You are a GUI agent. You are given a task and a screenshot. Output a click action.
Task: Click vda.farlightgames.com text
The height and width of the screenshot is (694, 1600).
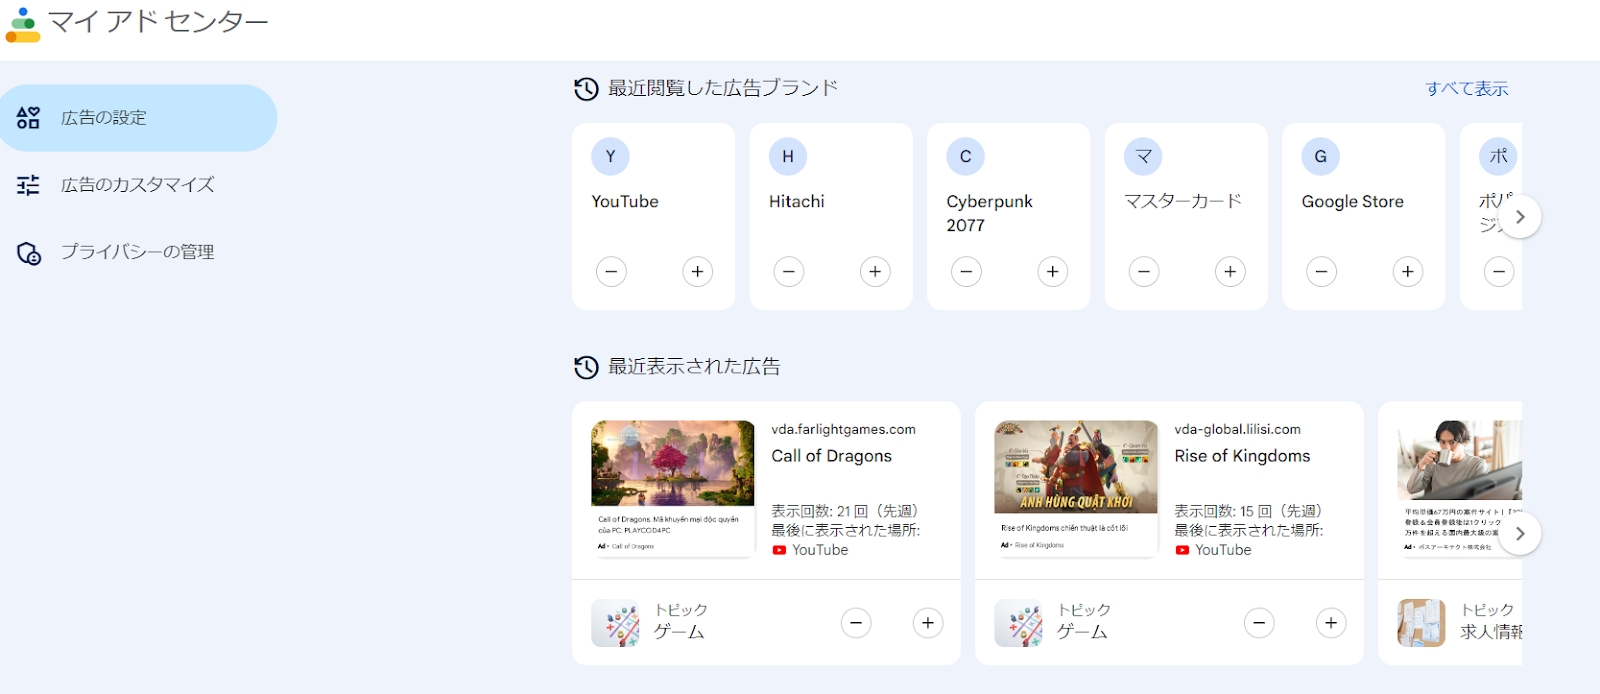pos(843,429)
